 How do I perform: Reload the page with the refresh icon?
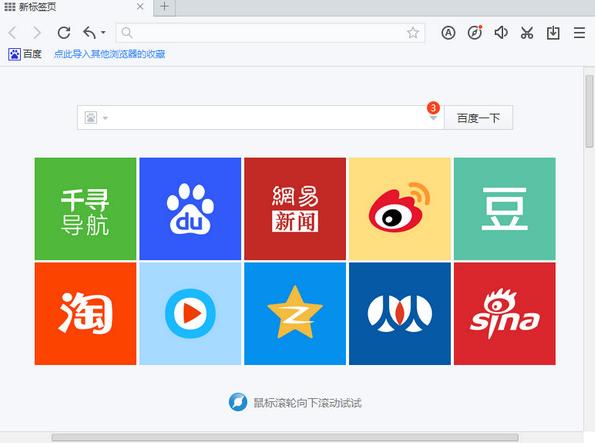(64, 33)
